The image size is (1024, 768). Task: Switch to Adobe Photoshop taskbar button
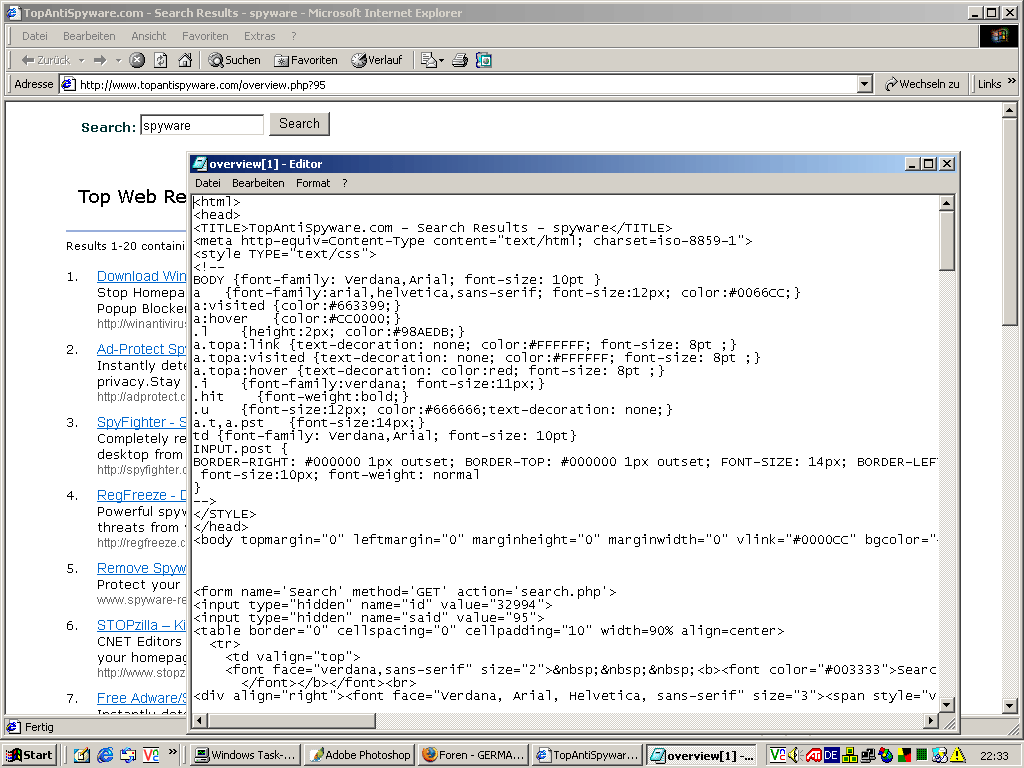pos(359,755)
